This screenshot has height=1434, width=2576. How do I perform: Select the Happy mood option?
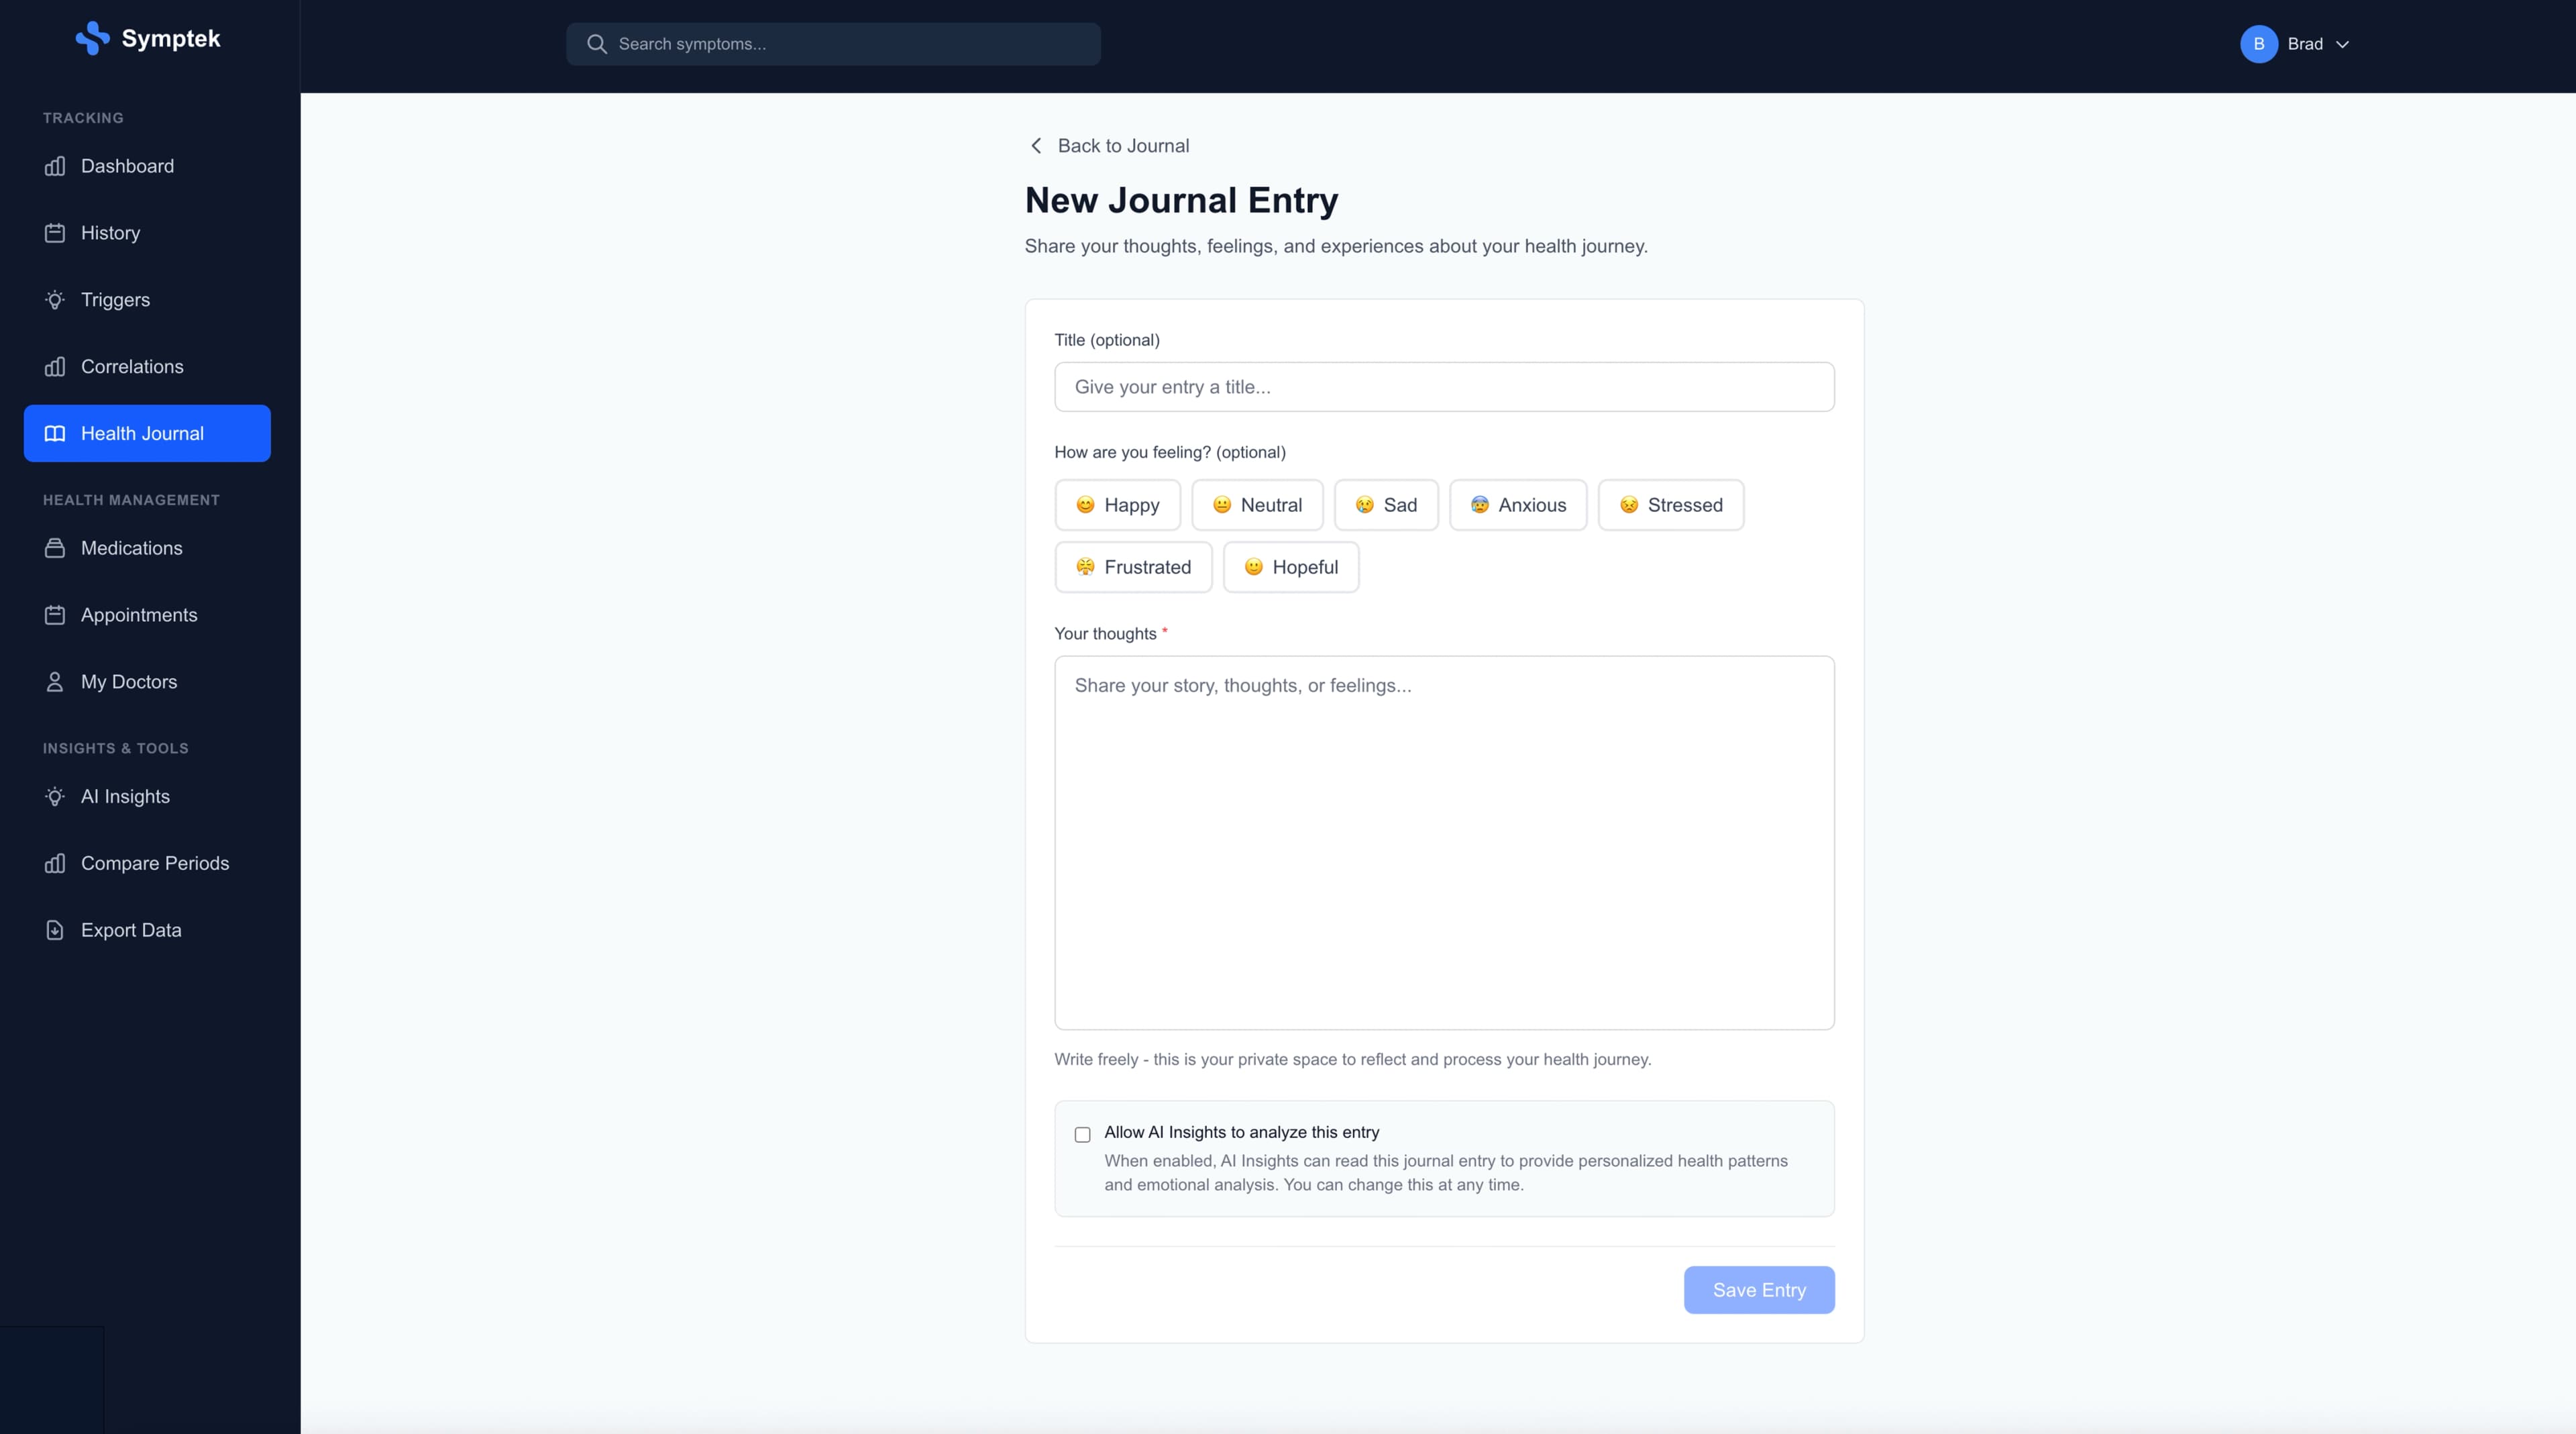(1117, 505)
